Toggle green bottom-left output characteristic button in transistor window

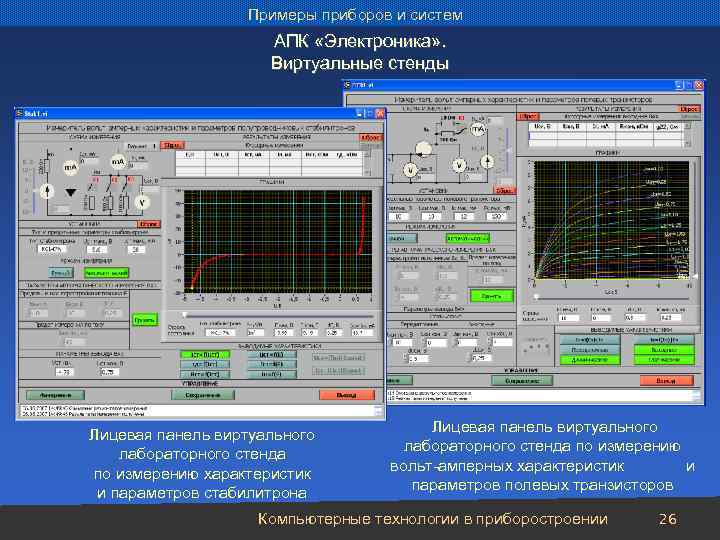590,360
